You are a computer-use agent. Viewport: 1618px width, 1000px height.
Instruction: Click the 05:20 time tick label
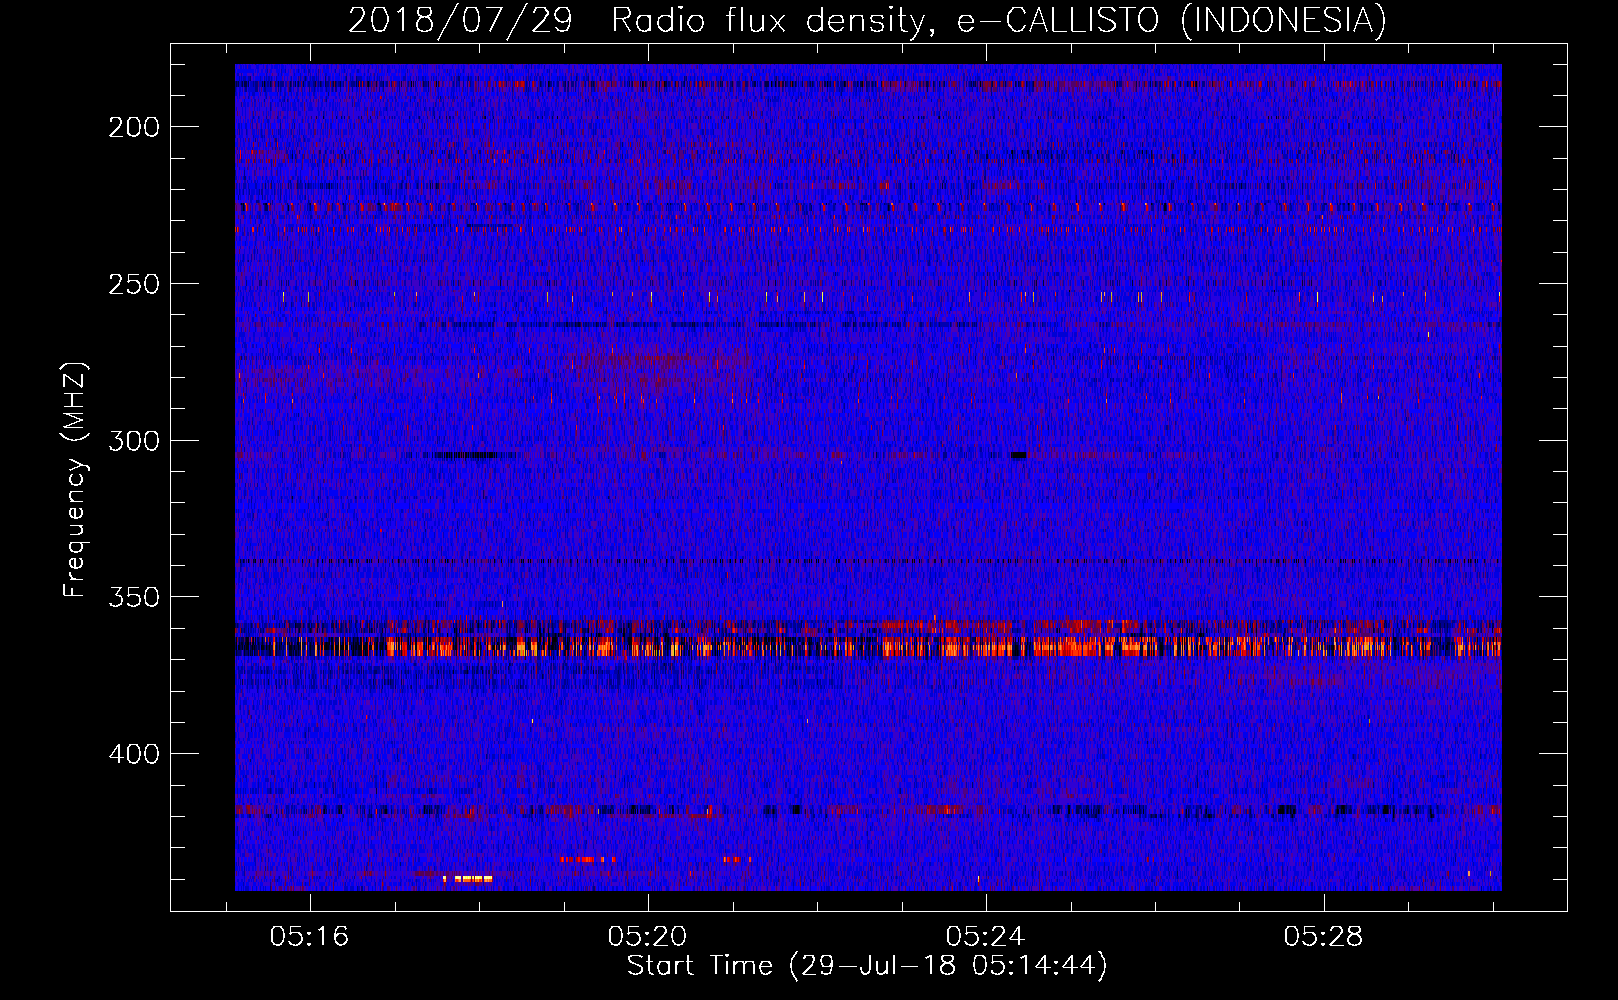pyautogui.click(x=647, y=937)
